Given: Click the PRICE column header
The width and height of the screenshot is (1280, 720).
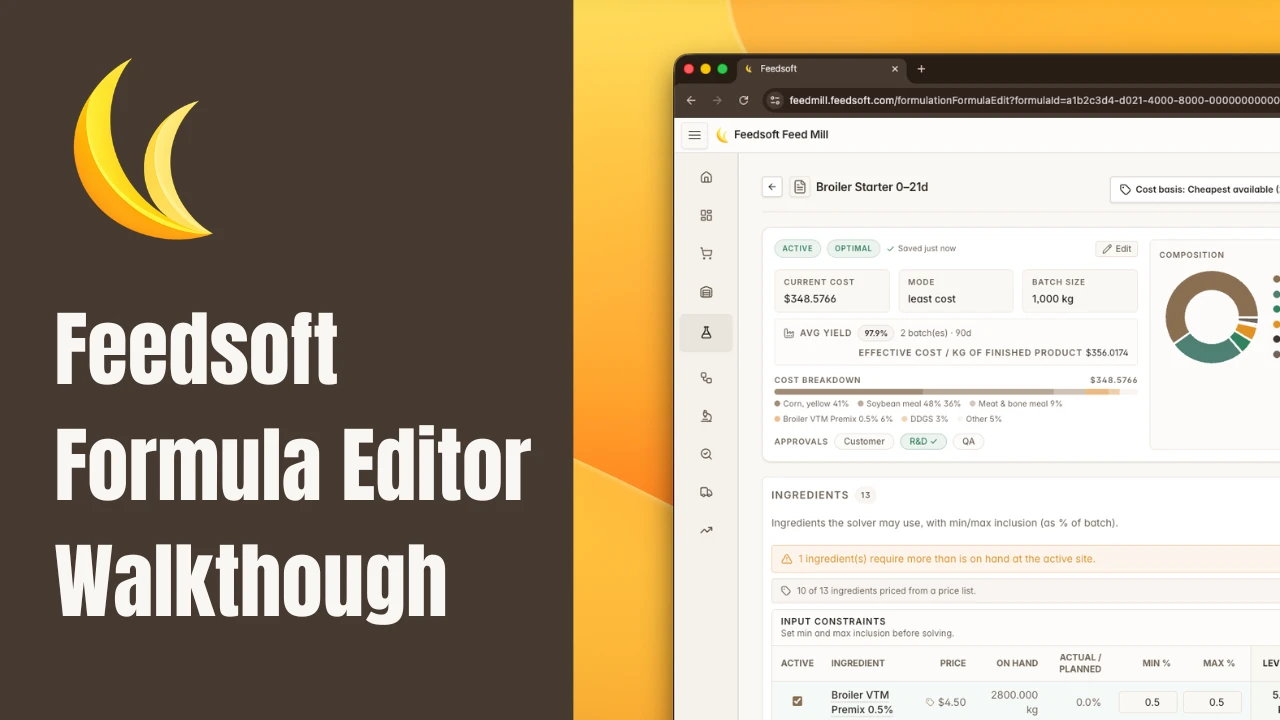Looking at the screenshot, I should coord(953,663).
